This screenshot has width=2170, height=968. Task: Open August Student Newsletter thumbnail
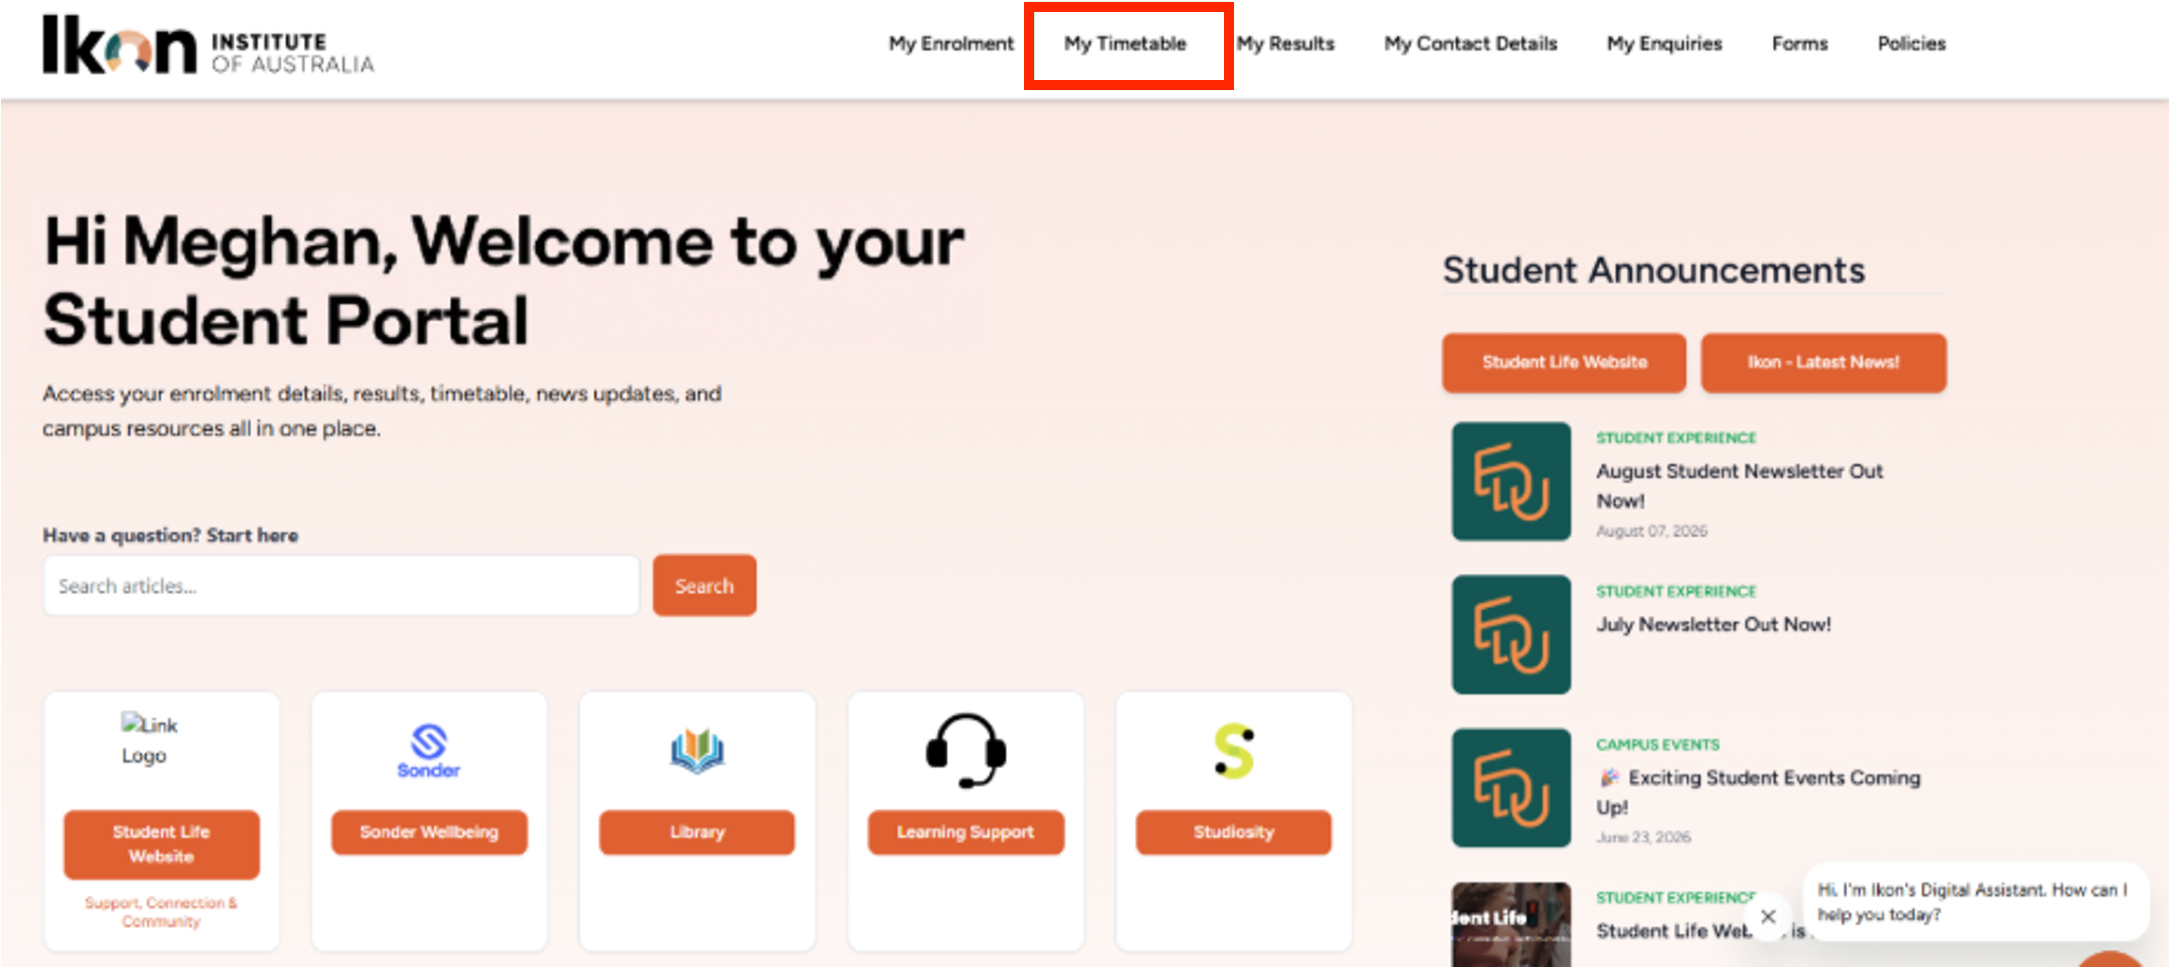(1511, 482)
